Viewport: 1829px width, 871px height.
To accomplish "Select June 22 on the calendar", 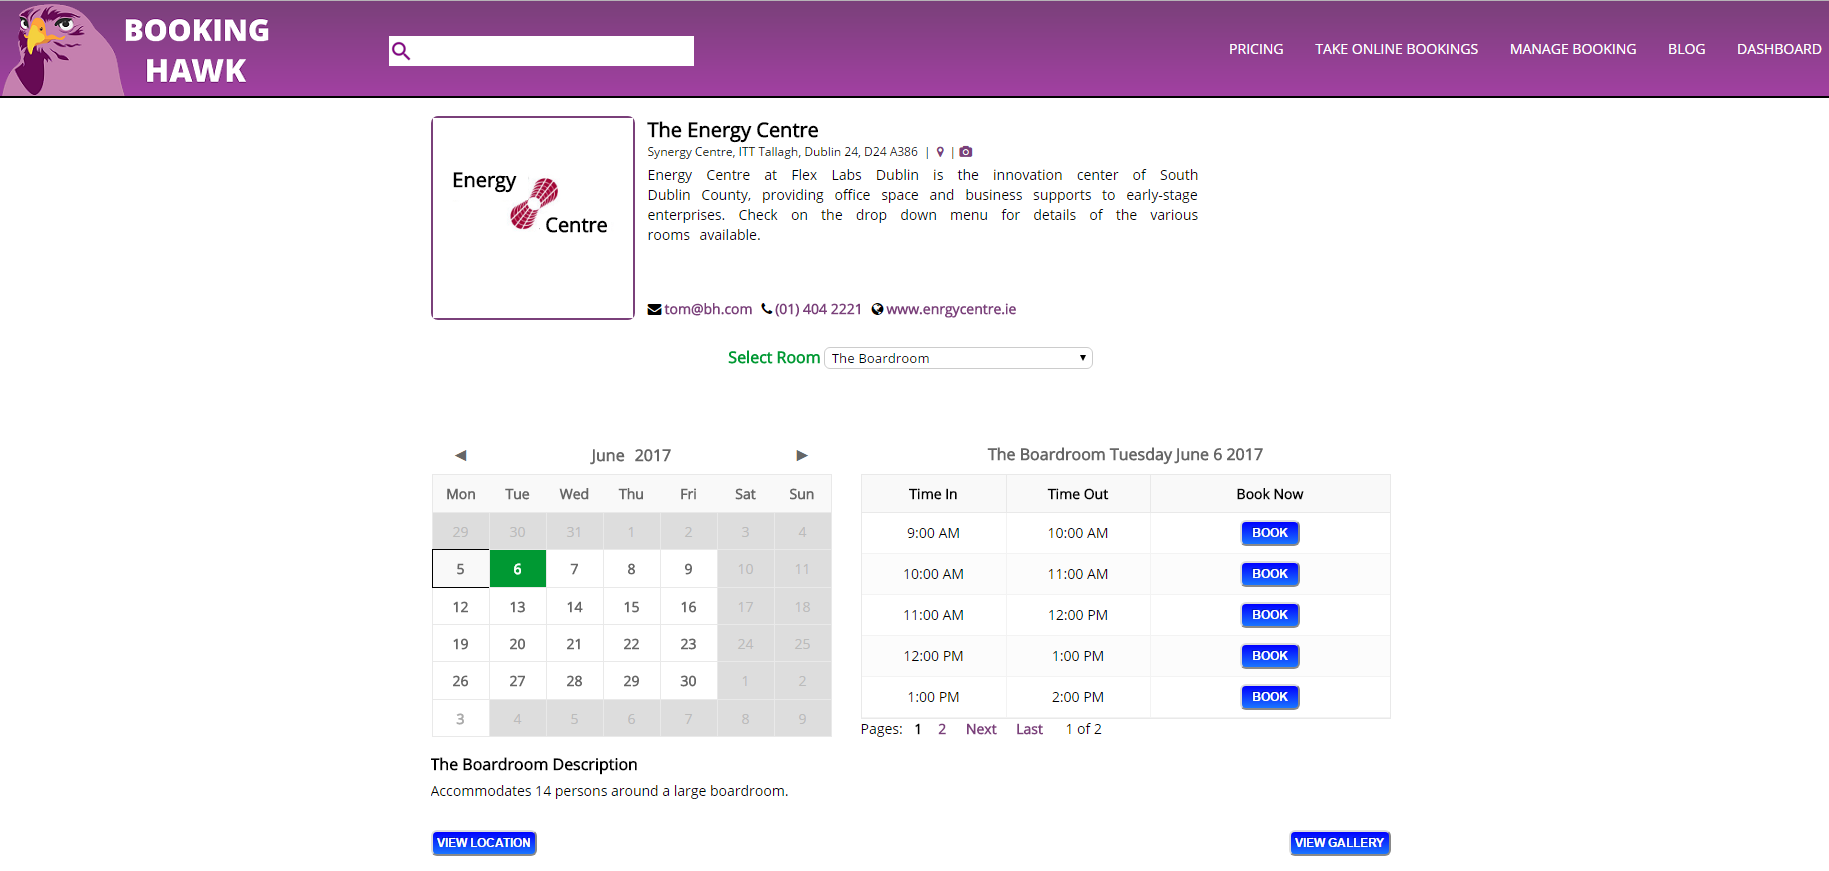I will [x=632, y=644].
